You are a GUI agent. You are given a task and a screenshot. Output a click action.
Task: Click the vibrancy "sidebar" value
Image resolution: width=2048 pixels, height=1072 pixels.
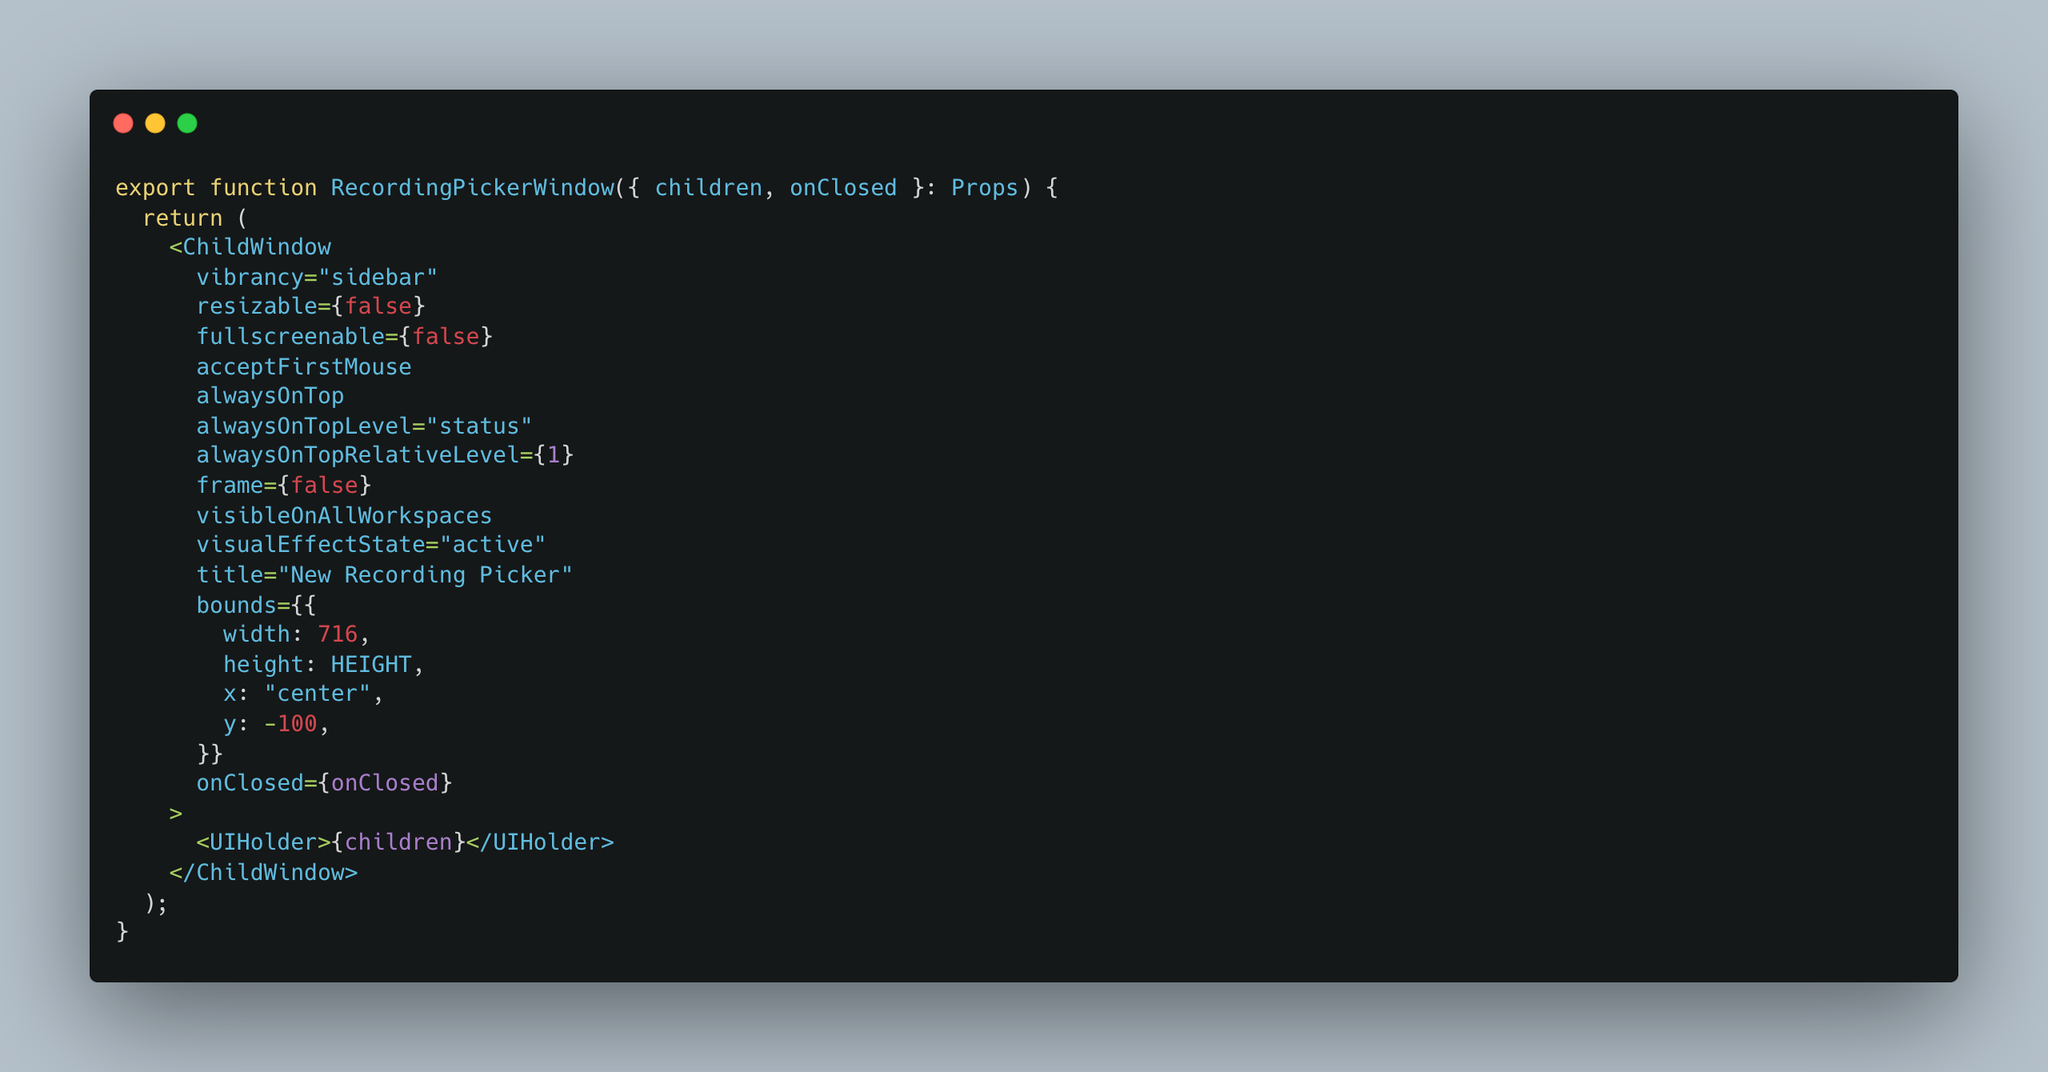378,277
